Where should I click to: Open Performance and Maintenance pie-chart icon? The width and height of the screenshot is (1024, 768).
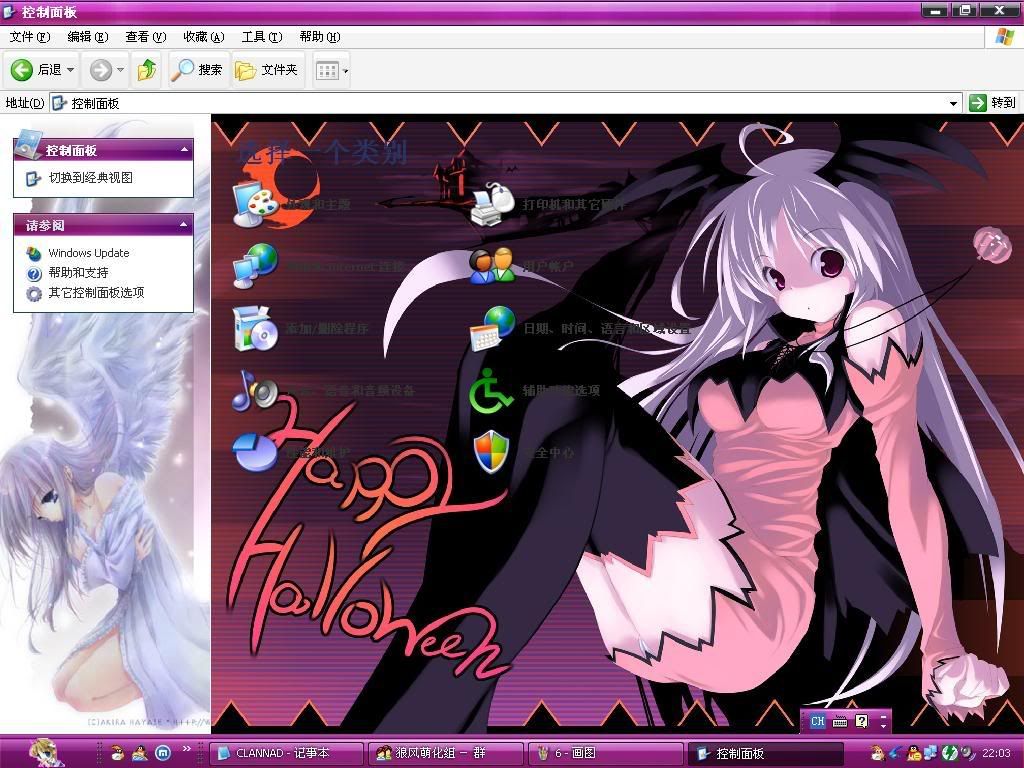click(x=255, y=452)
